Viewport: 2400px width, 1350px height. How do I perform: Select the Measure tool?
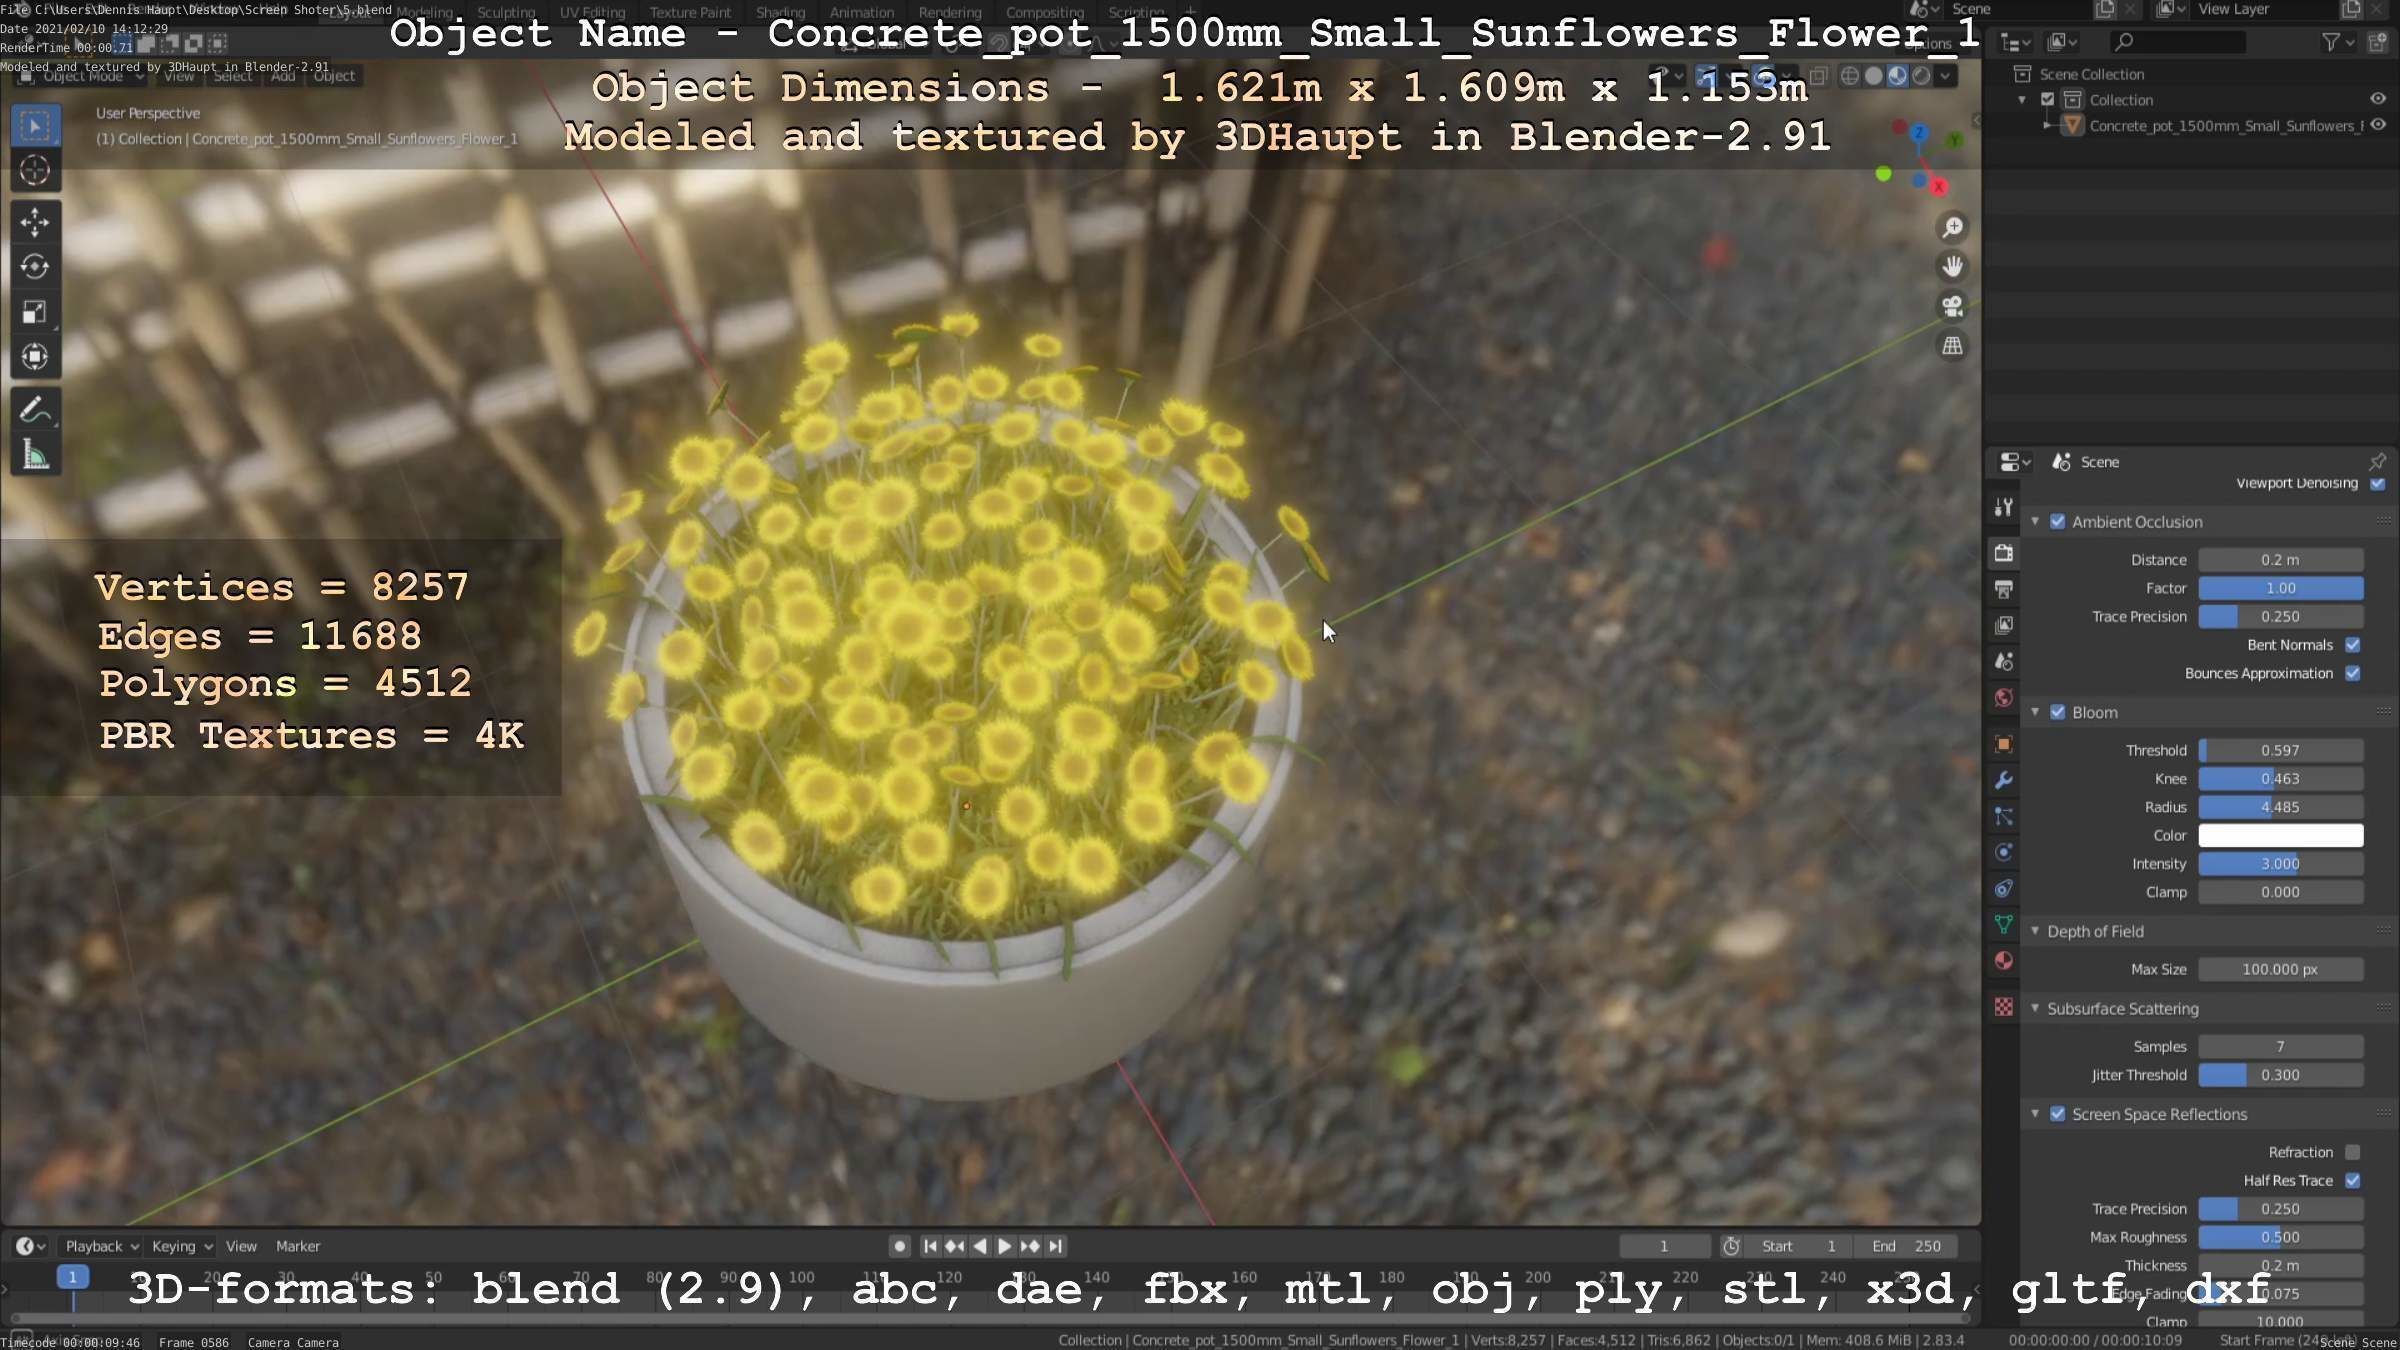(x=35, y=455)
